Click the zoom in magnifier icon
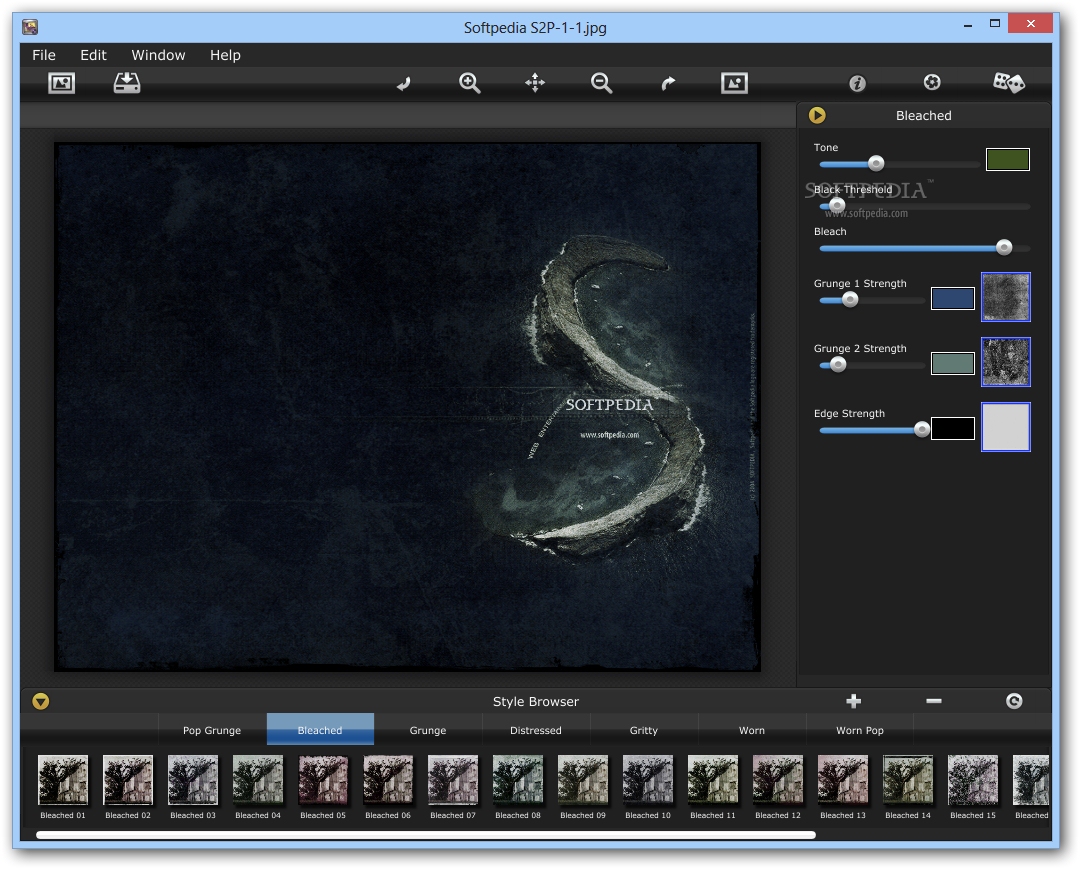This screenshot has width=1080, height=869. [x=470, y=83]
